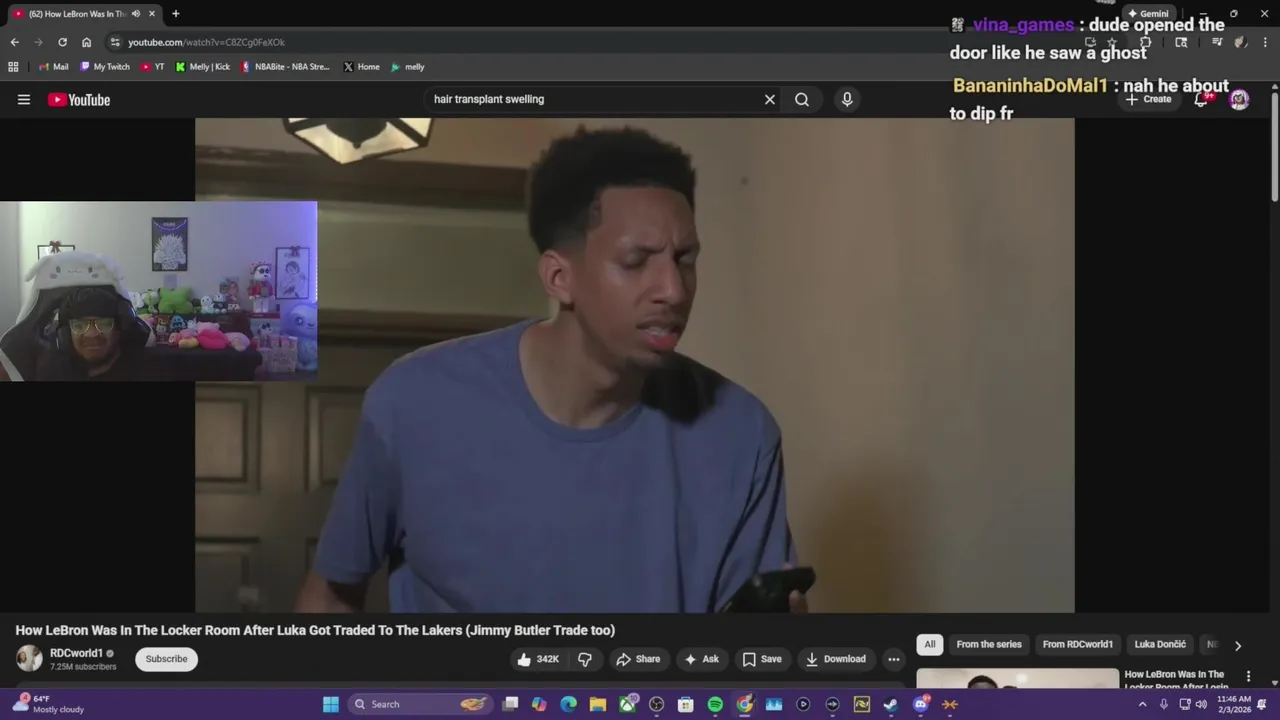
Task: Open the Gemini button in Chrome
Action: (x=1148, y=14)
